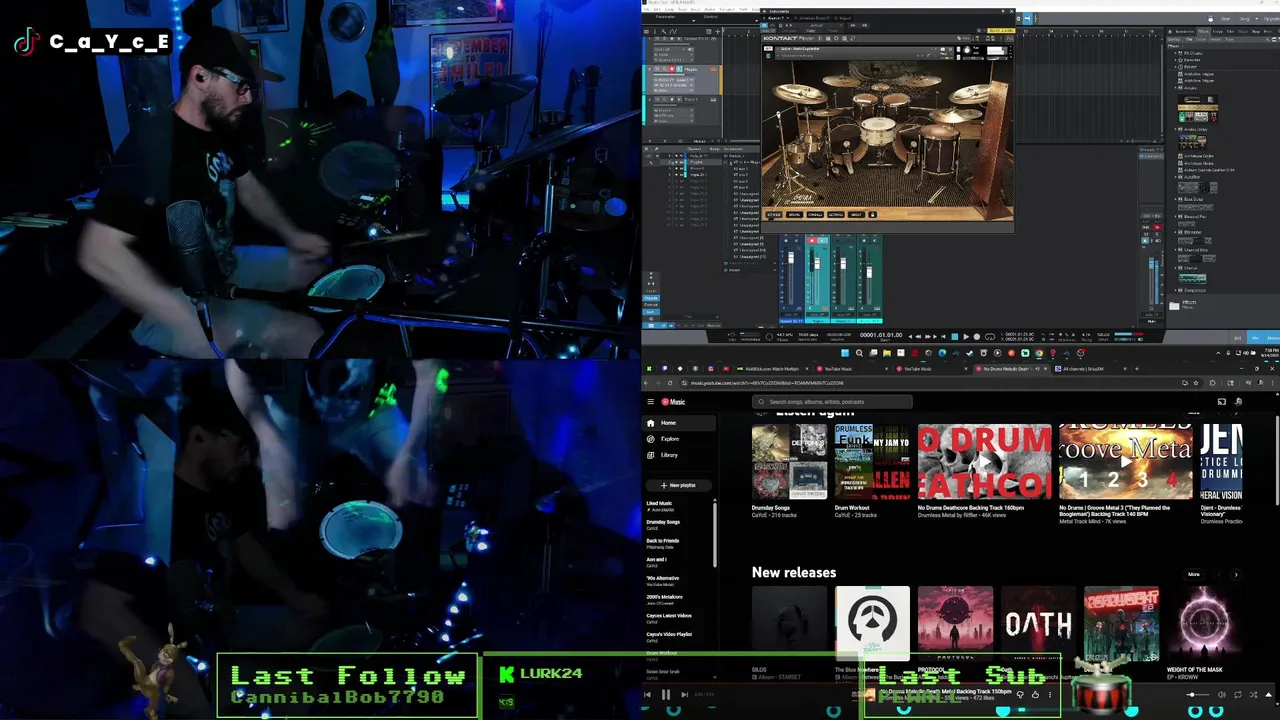This screenshot has width=1280, height=720.
Task: Like the playing track
Action: point(1035,694)
